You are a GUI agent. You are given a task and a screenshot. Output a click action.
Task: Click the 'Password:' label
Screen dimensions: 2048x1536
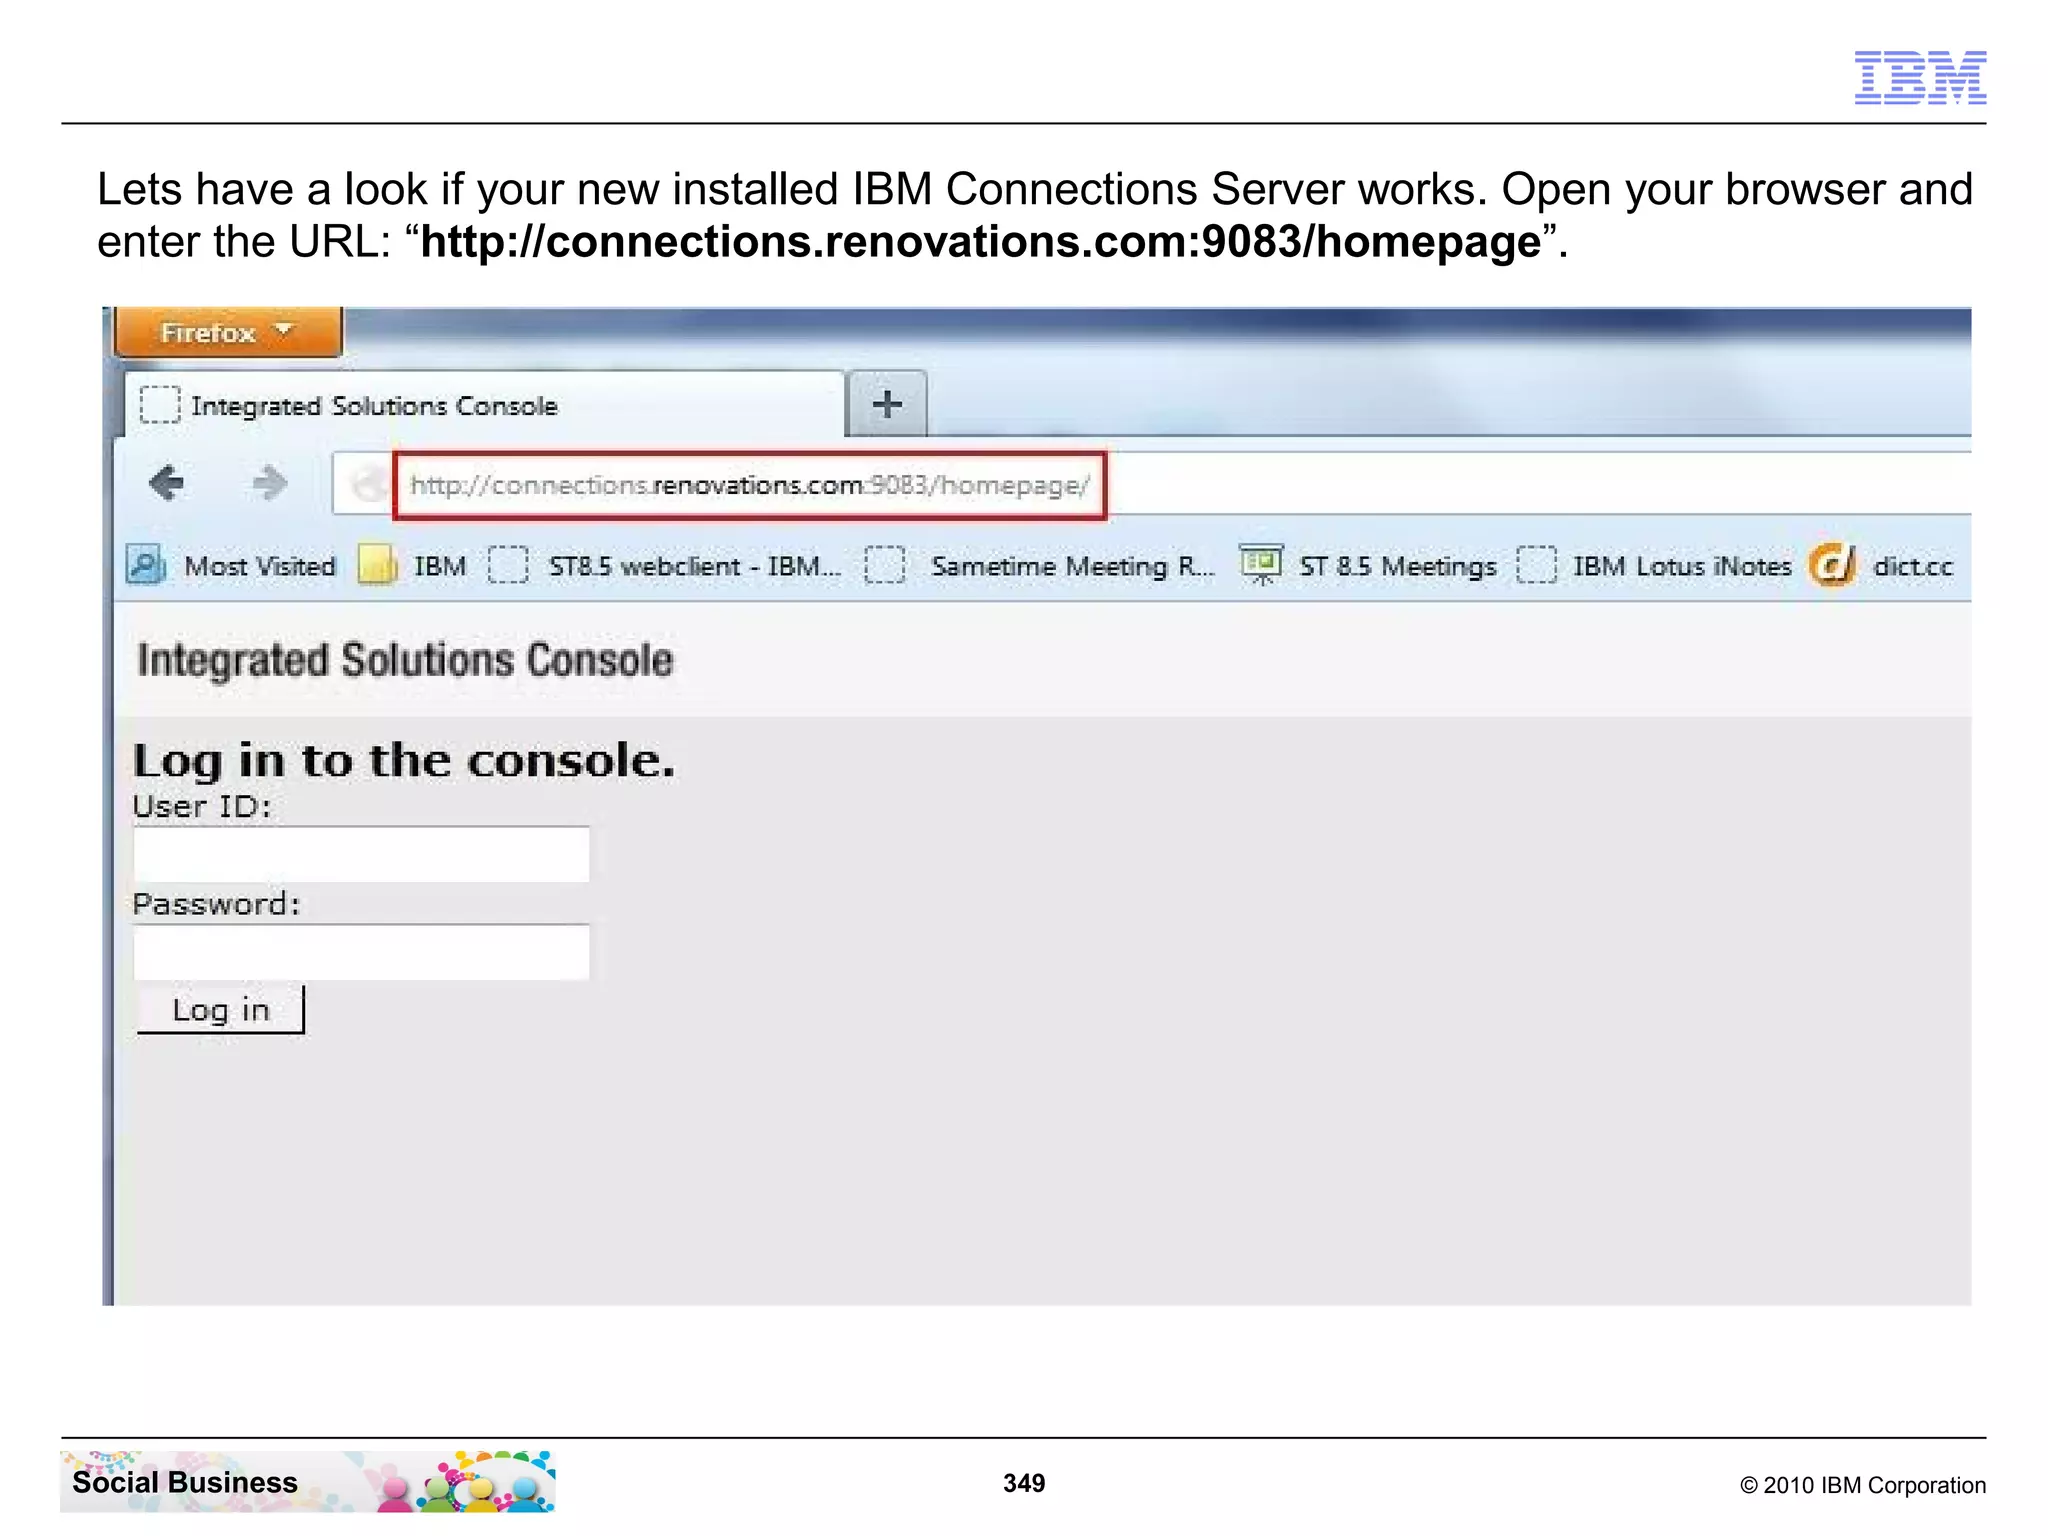click(x=216, y=904)
